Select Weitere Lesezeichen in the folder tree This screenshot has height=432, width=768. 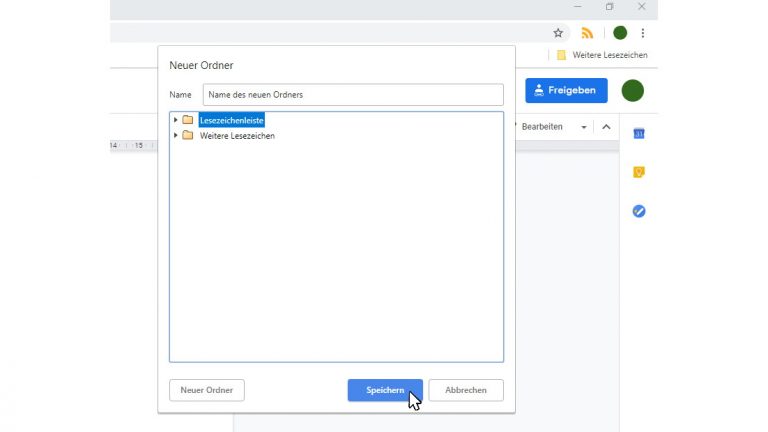pyautogui.click(x=237, y=135)
